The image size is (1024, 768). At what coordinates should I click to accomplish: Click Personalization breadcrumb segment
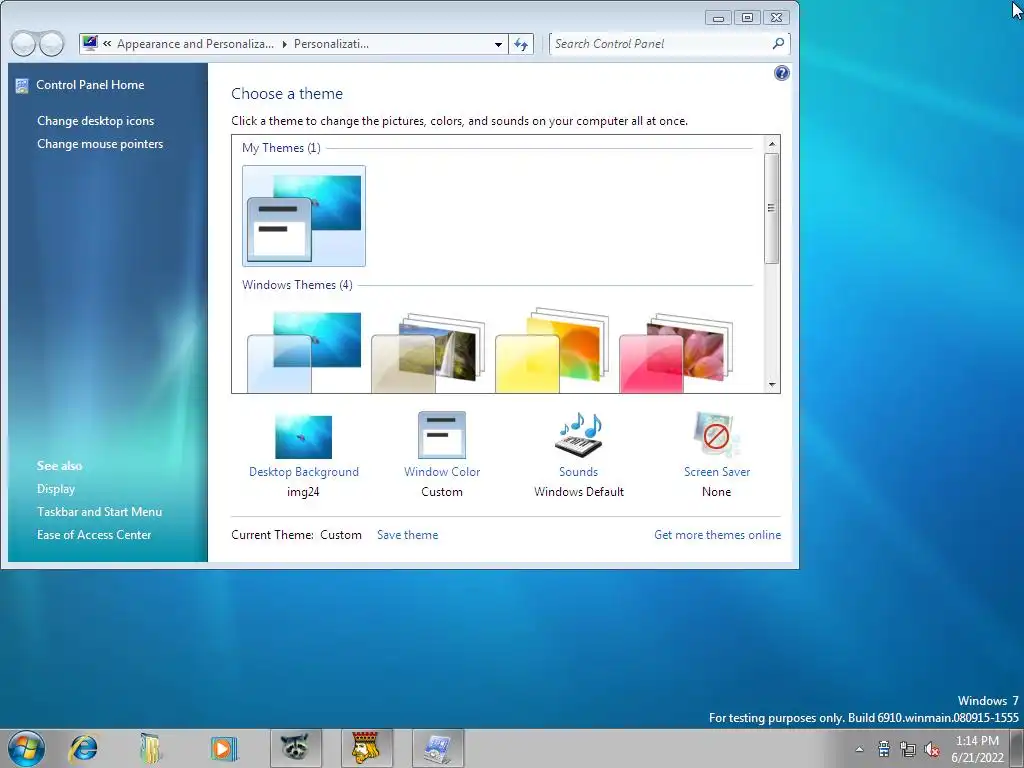click(x=331, y=44)
